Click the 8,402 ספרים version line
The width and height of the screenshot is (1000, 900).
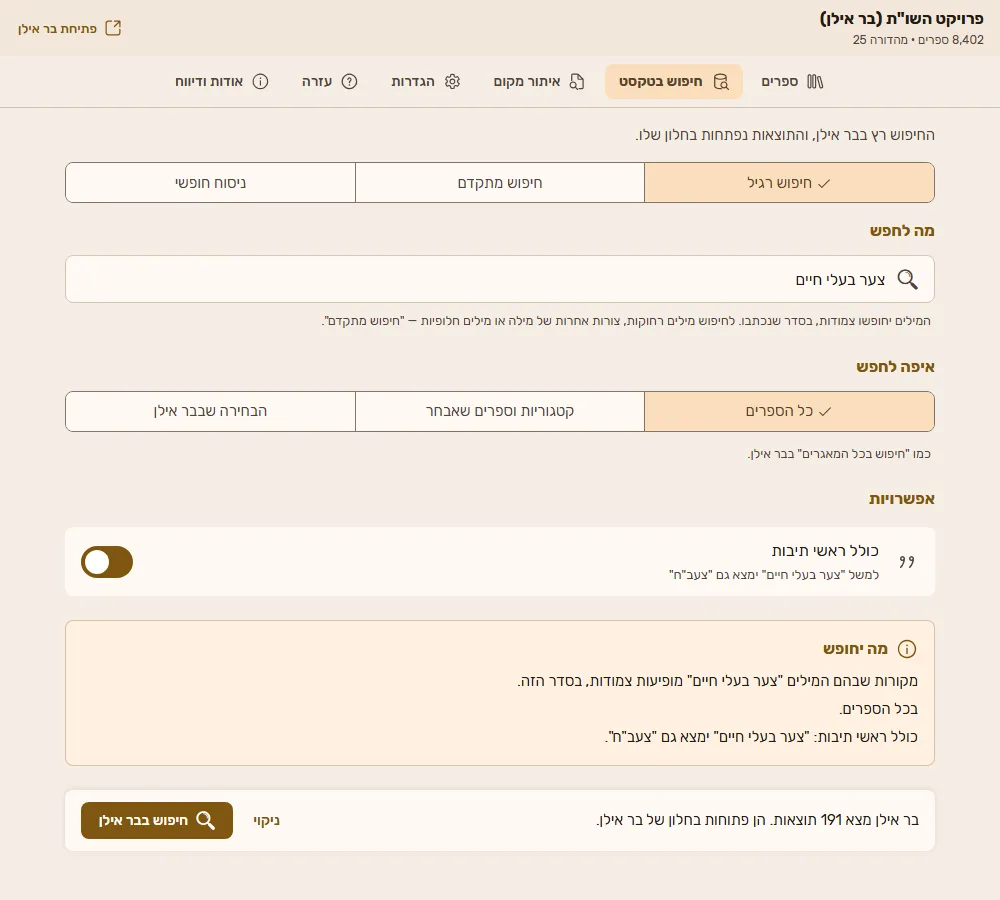918,40
